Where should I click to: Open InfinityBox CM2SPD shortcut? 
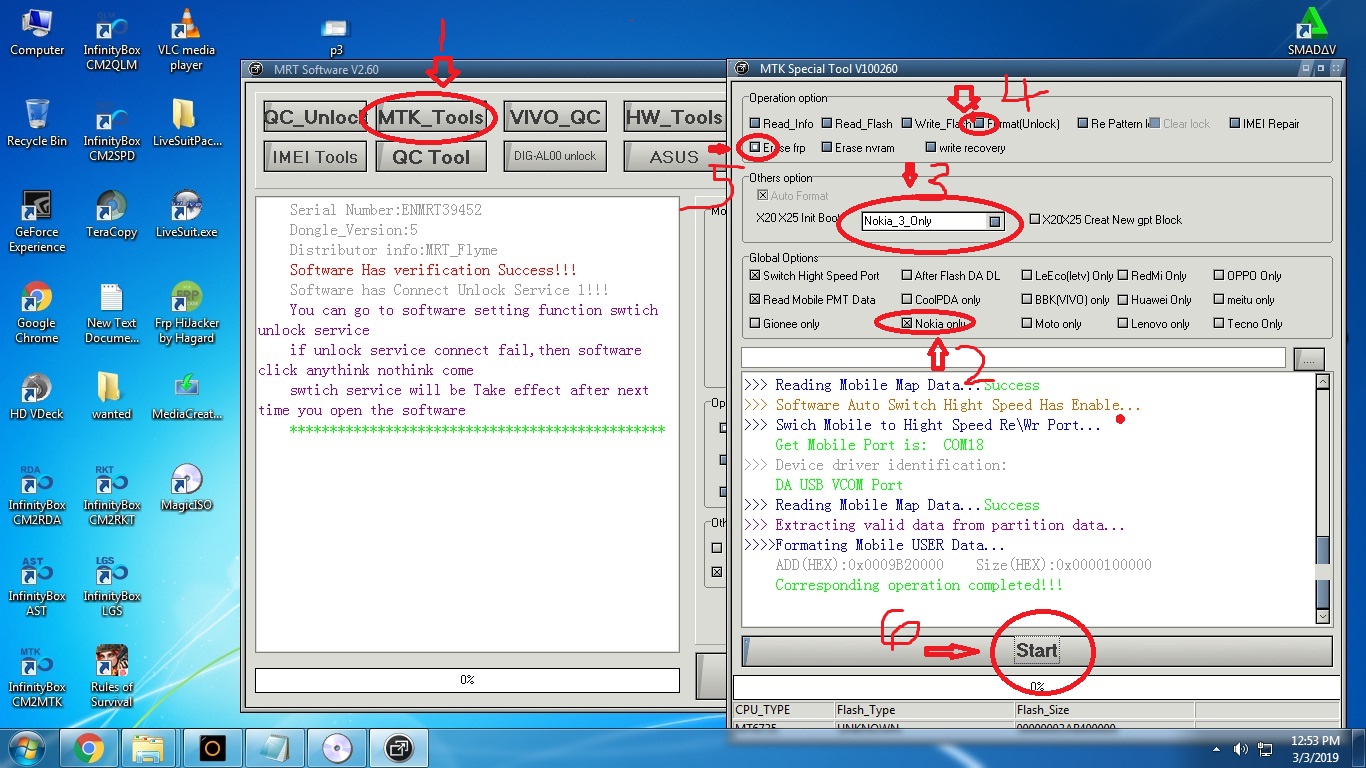[112, 131]
